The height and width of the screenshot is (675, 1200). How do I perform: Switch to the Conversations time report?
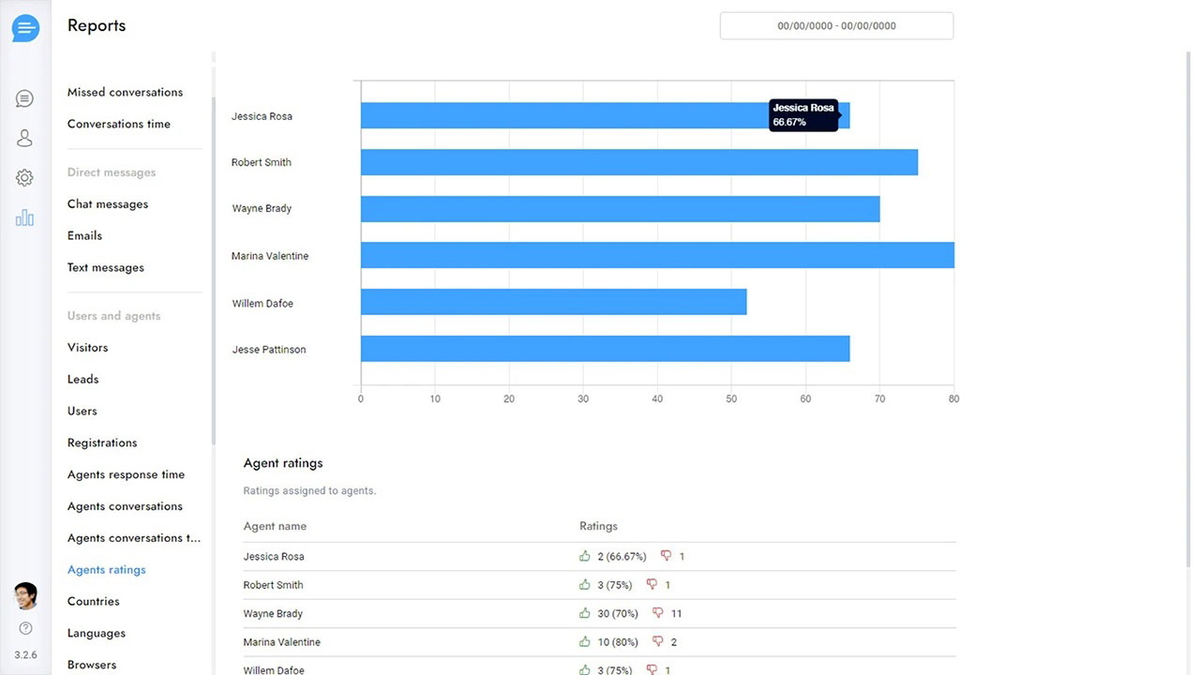pyautogui.click(x=121, y=123)
